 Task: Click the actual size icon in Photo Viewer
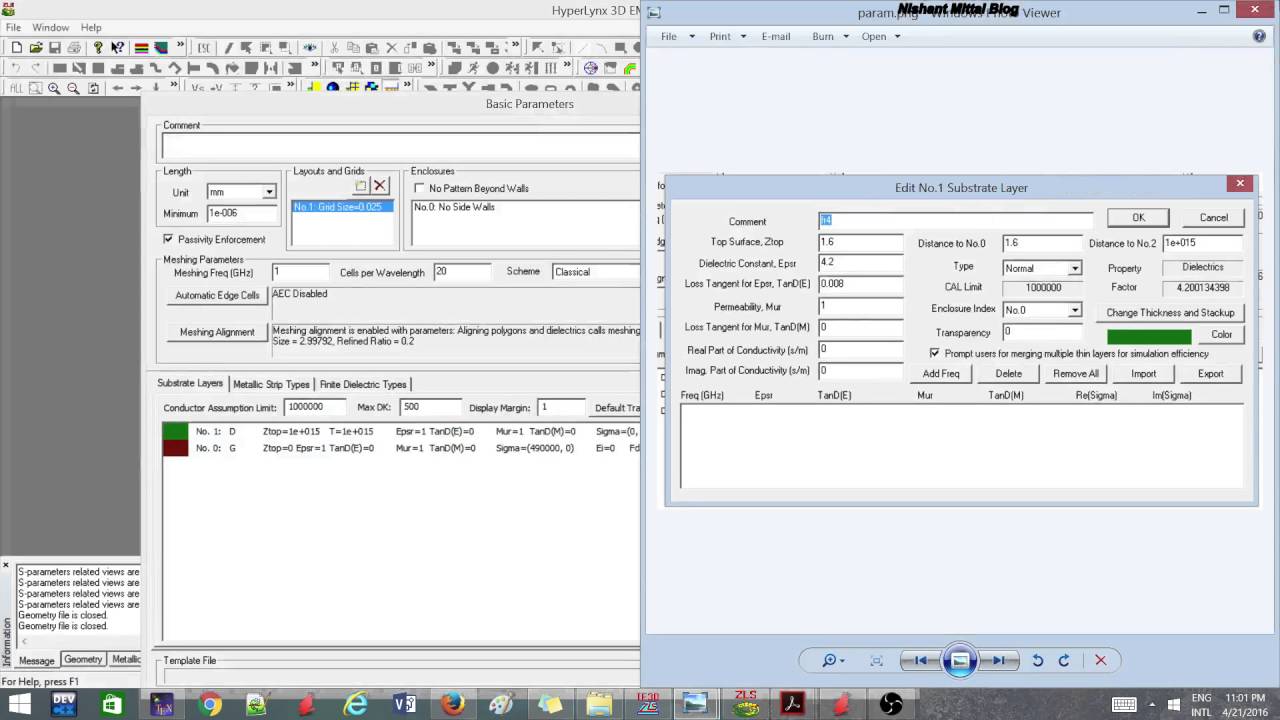click(x=877, y=660)
